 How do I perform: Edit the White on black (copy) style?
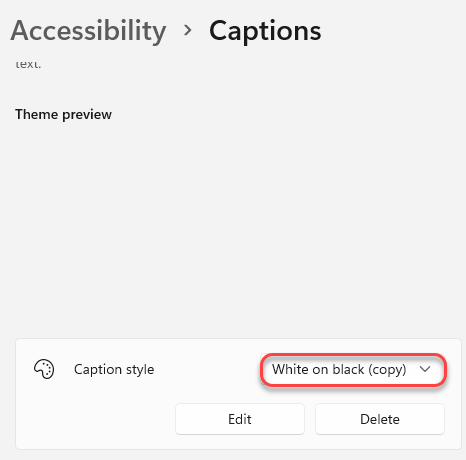pos(240,419)
